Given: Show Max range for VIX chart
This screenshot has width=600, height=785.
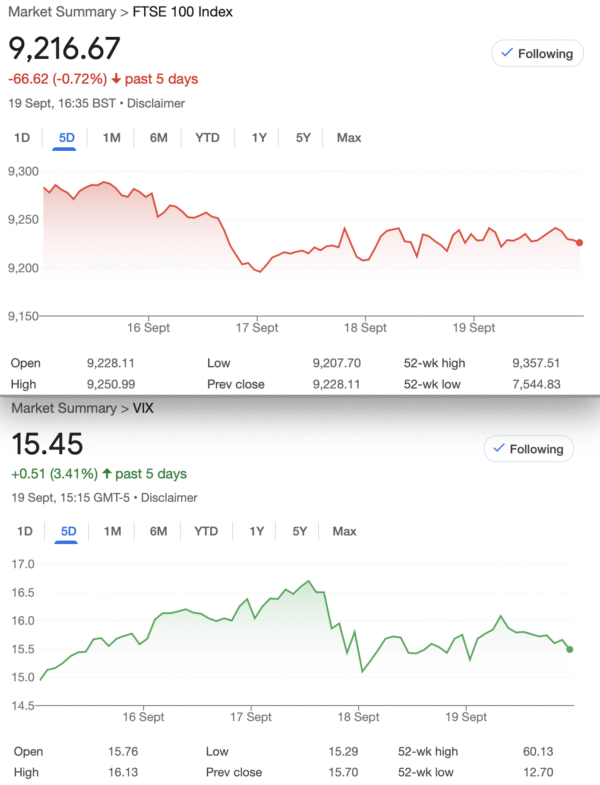Looking at the screenshot, I should (x=344, y=531).
